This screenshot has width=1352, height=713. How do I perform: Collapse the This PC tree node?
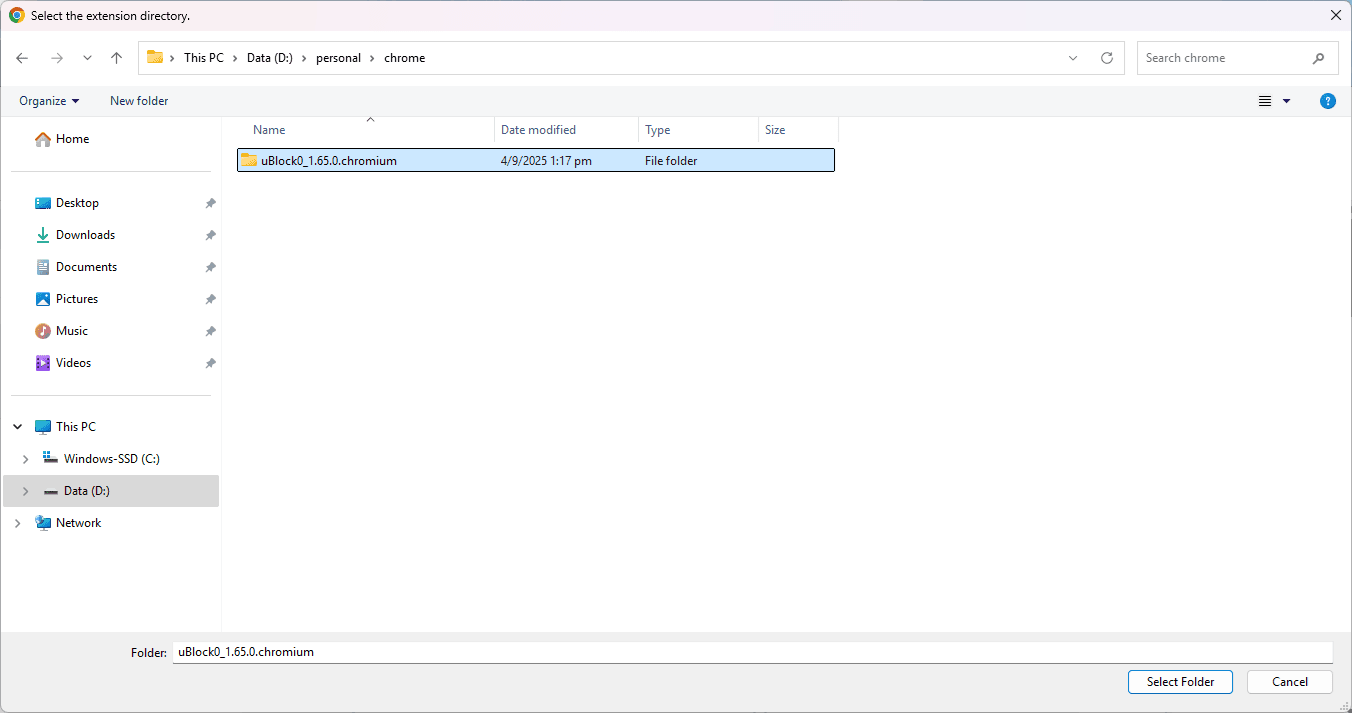coord(17,427)
